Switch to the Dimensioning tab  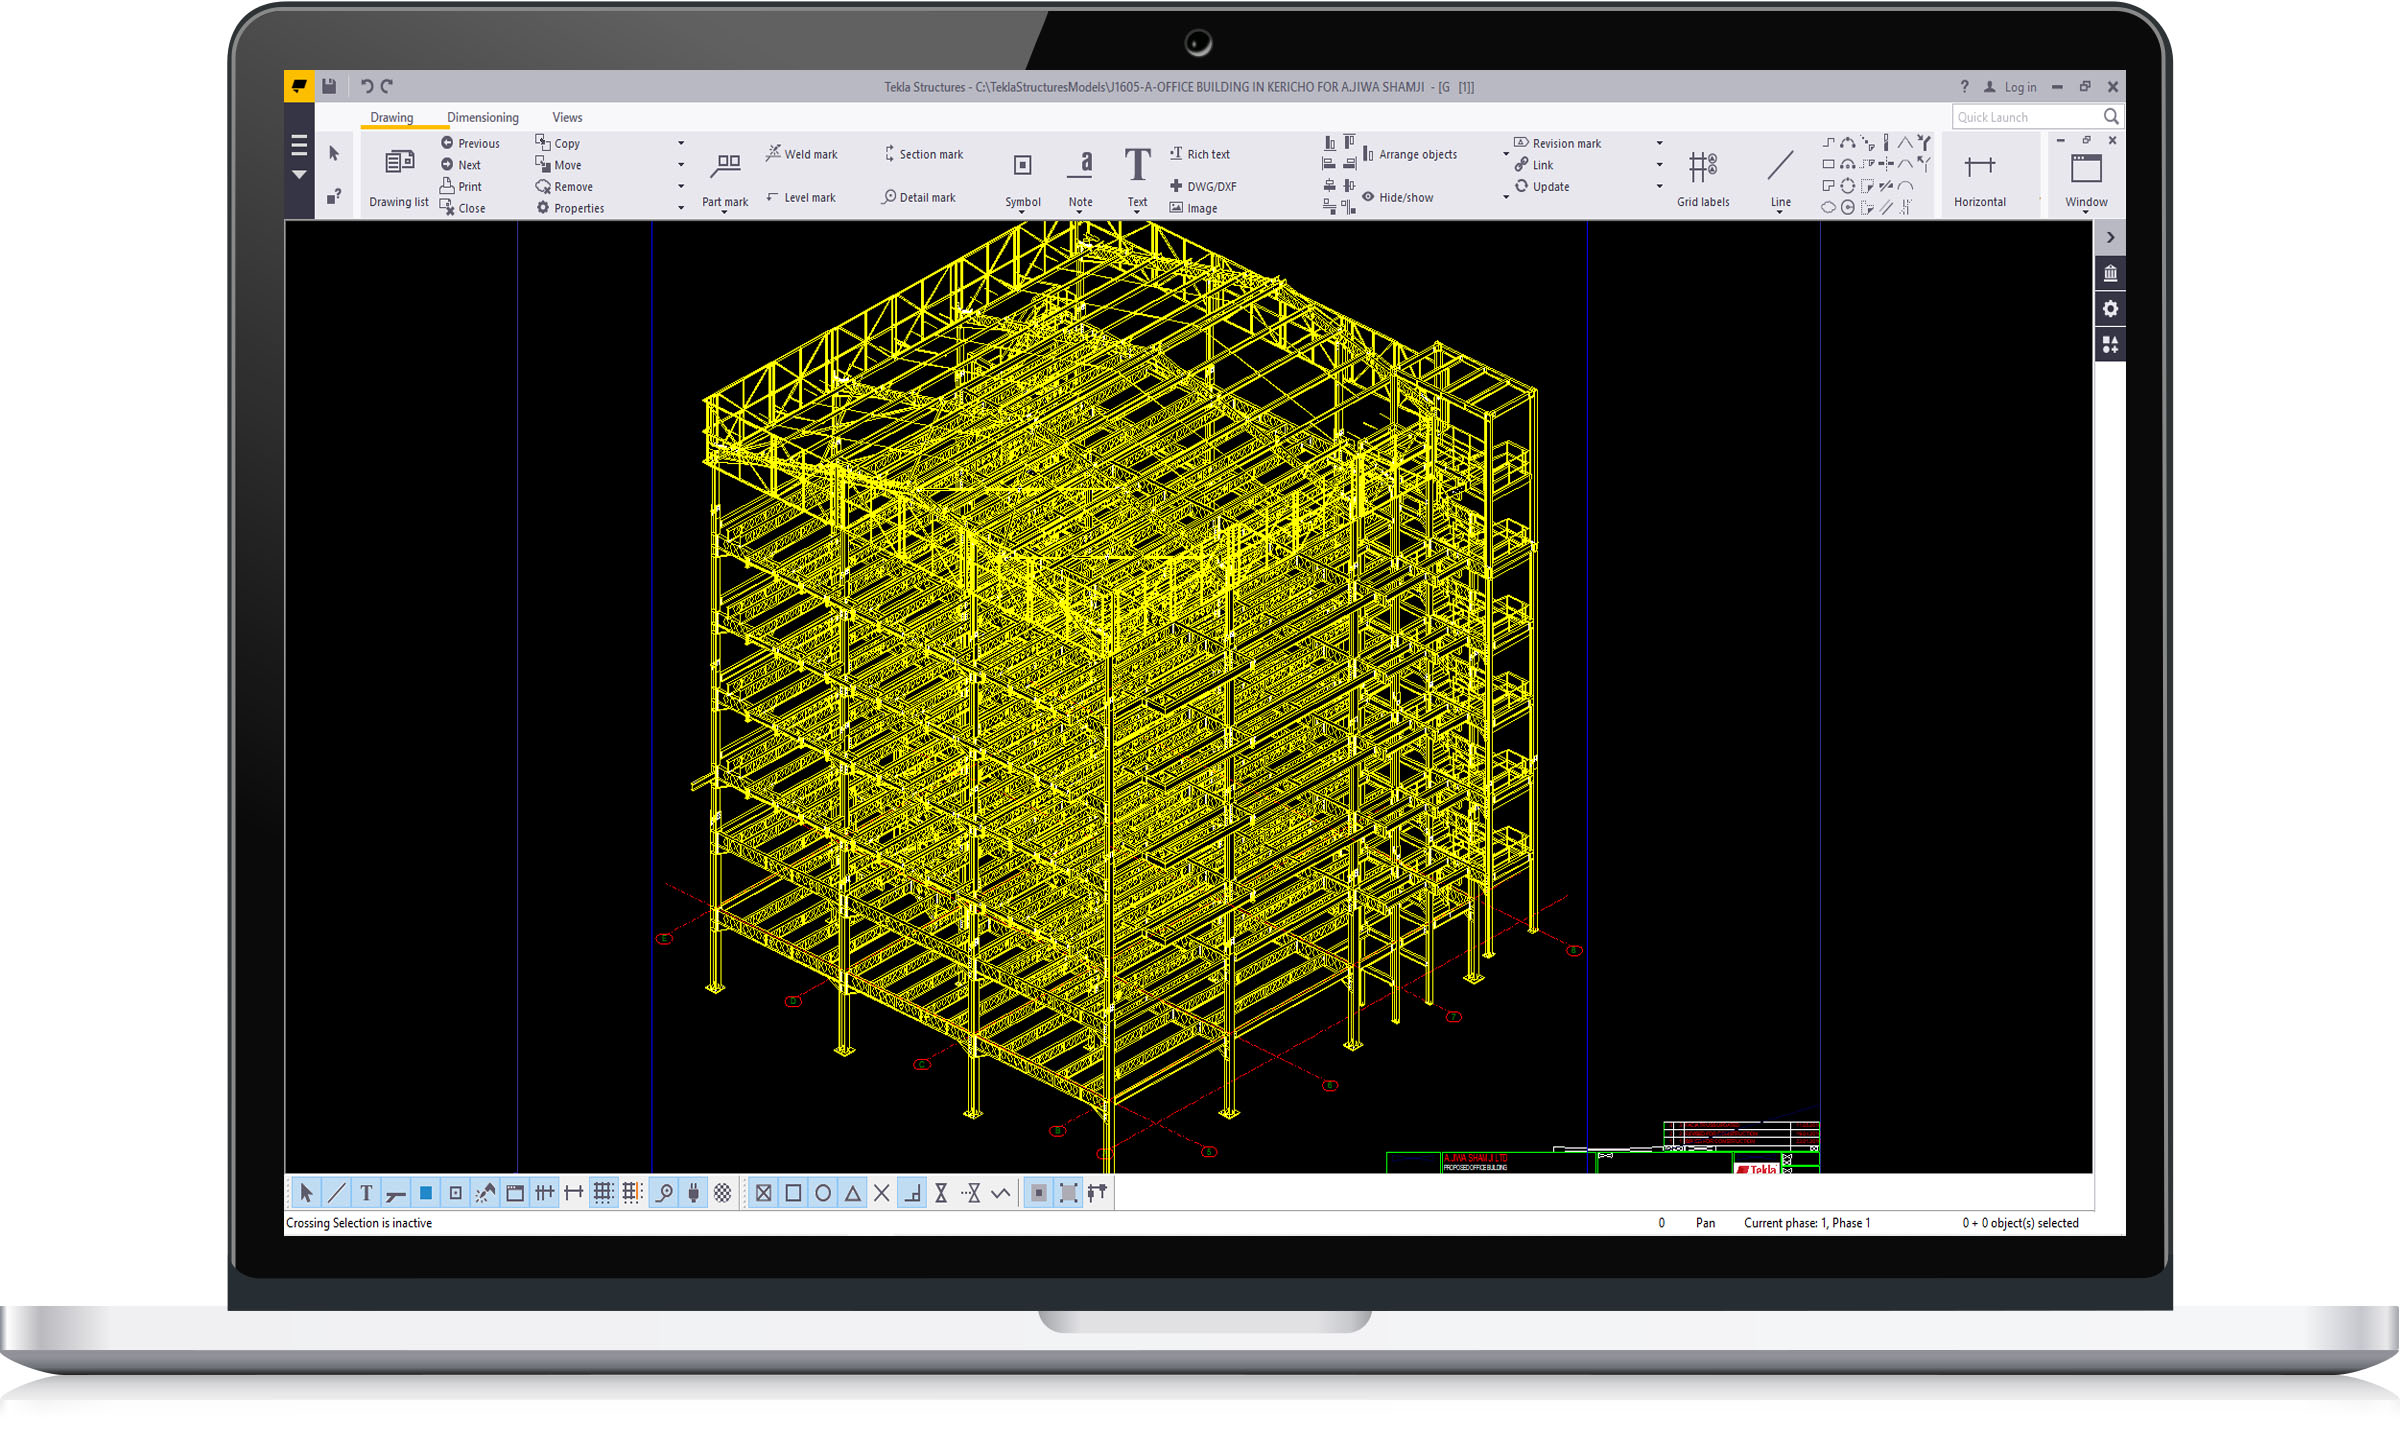point(482,117)
